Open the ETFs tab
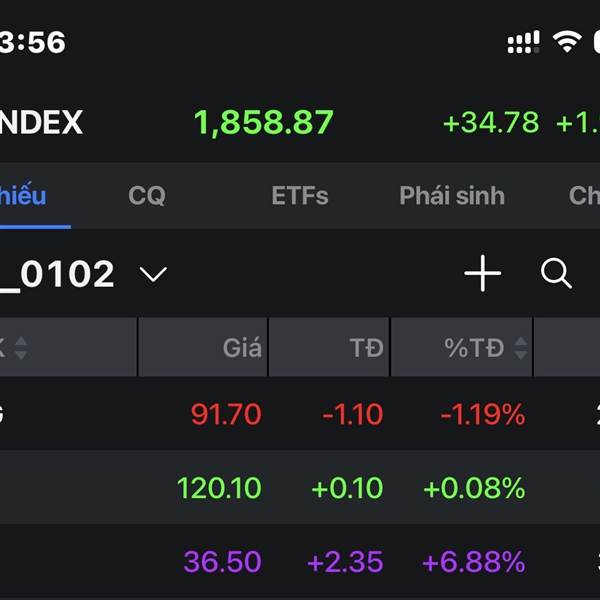Viewport: 600px width, 600px height. click(300, 196)
